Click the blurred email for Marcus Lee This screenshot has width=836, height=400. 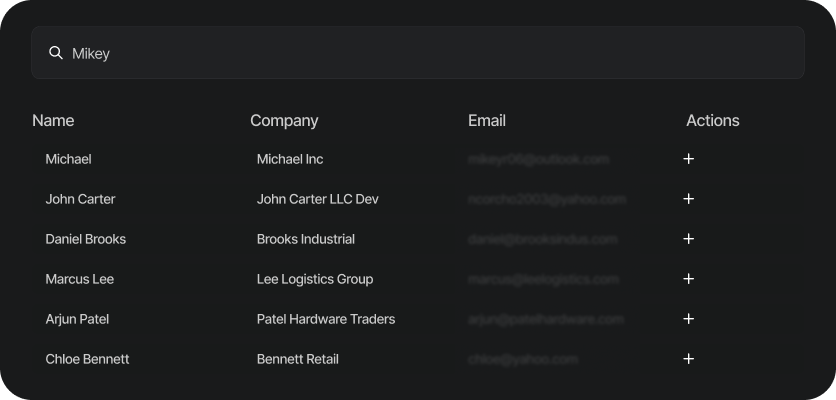click(543, 279)
